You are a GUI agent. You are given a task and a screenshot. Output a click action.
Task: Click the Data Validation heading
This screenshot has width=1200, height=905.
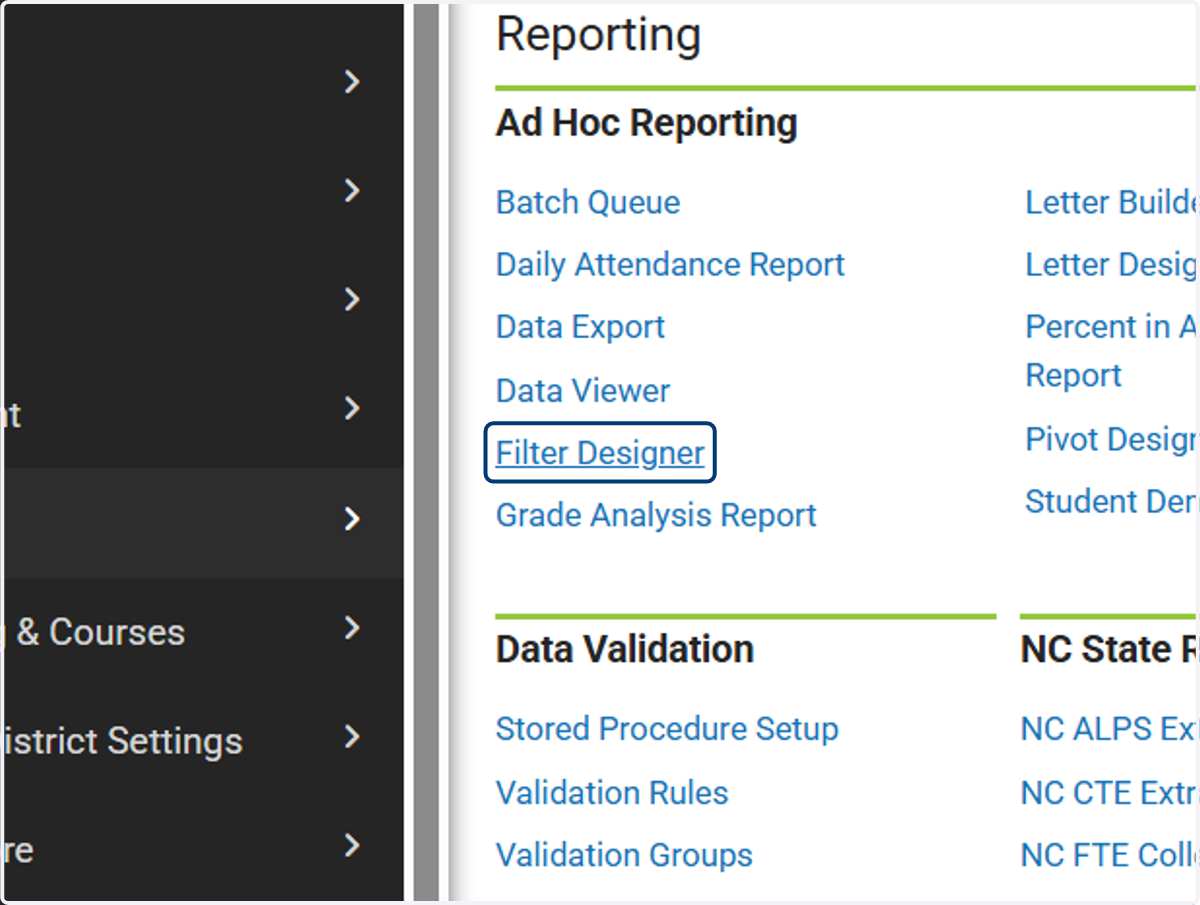[625, 649]
